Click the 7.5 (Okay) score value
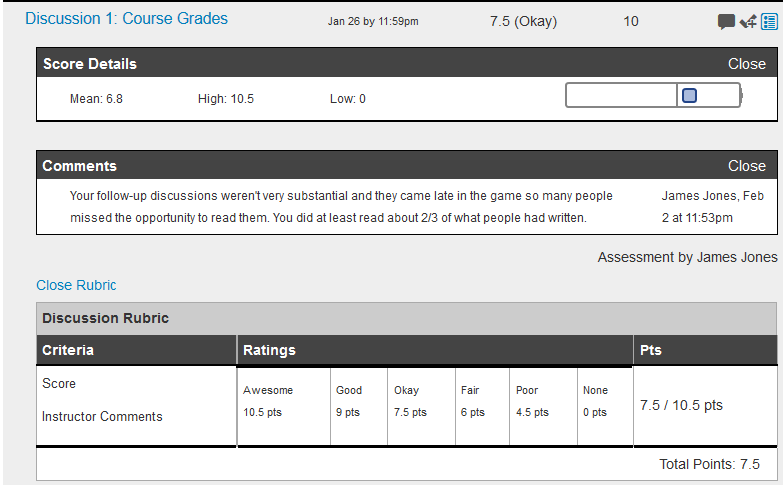The image size is (783, 485). tap(523, 21)
